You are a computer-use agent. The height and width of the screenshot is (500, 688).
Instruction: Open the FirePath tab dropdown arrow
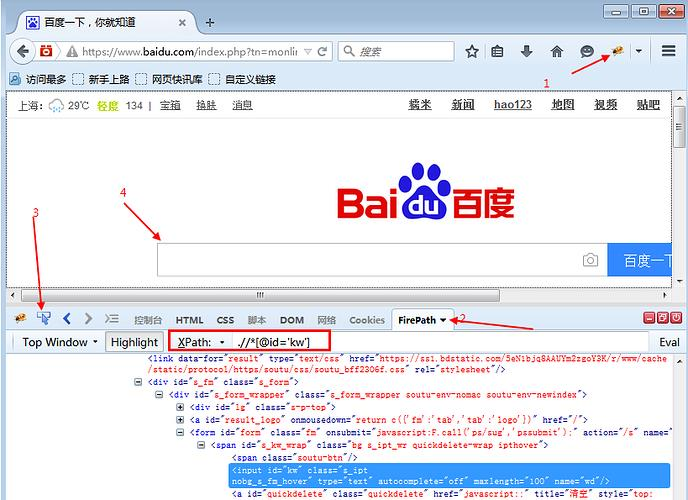pos(443,320)
